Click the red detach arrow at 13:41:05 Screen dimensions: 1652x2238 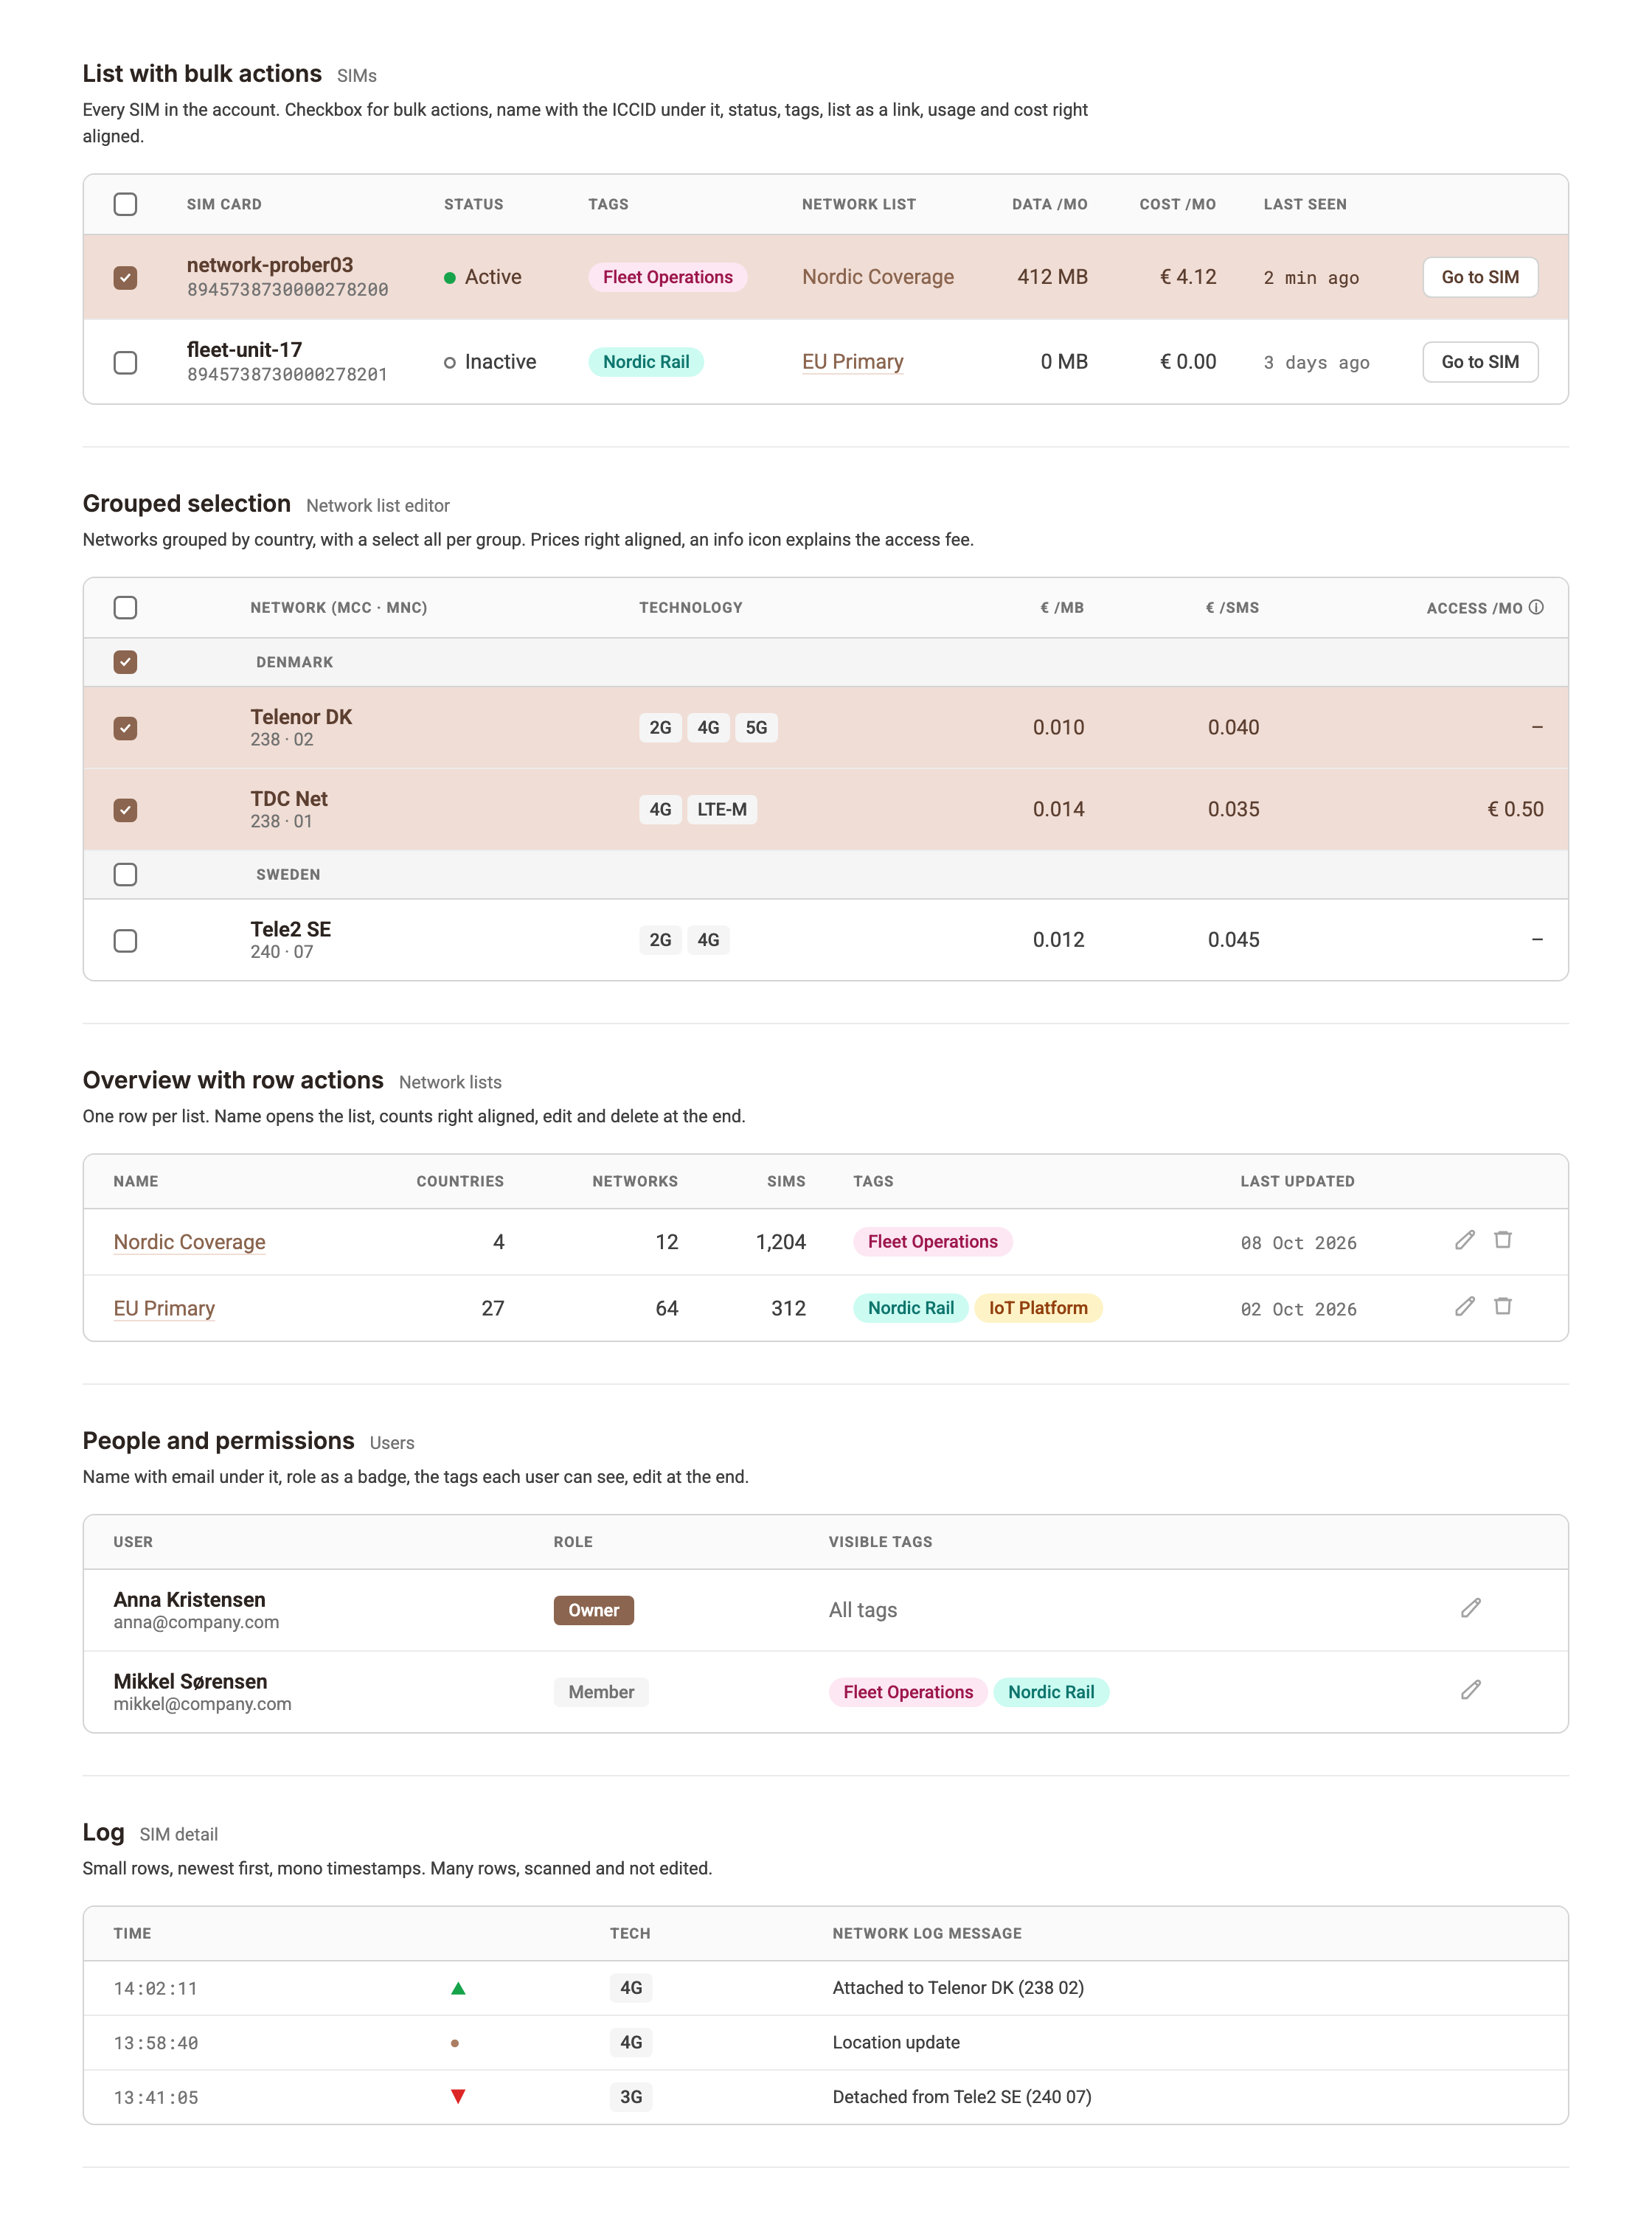pyautogui.click(x=458, y=2096)
